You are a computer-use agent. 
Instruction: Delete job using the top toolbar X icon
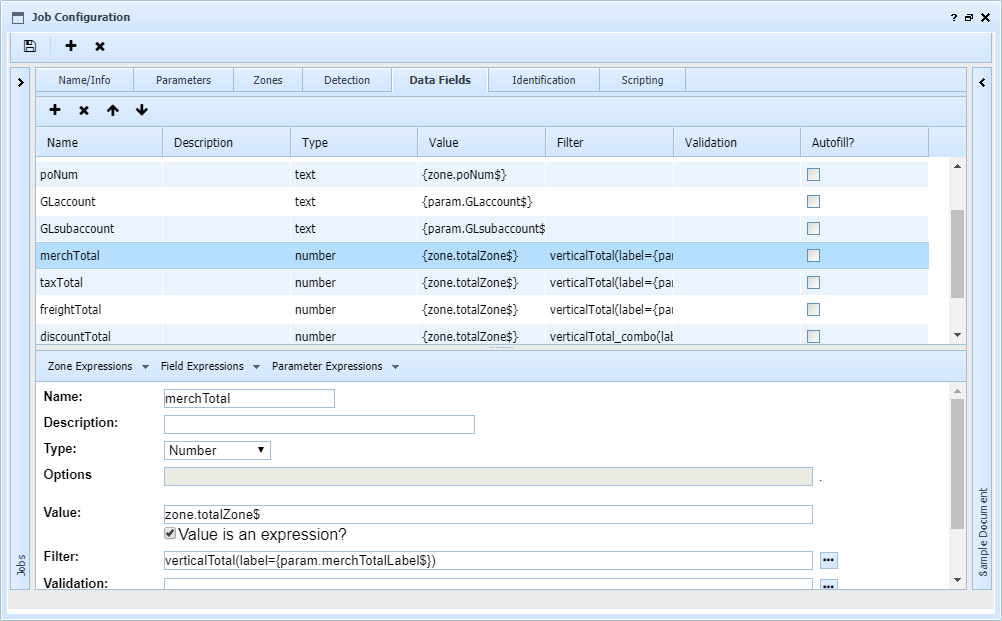click(x=100, y=46)
